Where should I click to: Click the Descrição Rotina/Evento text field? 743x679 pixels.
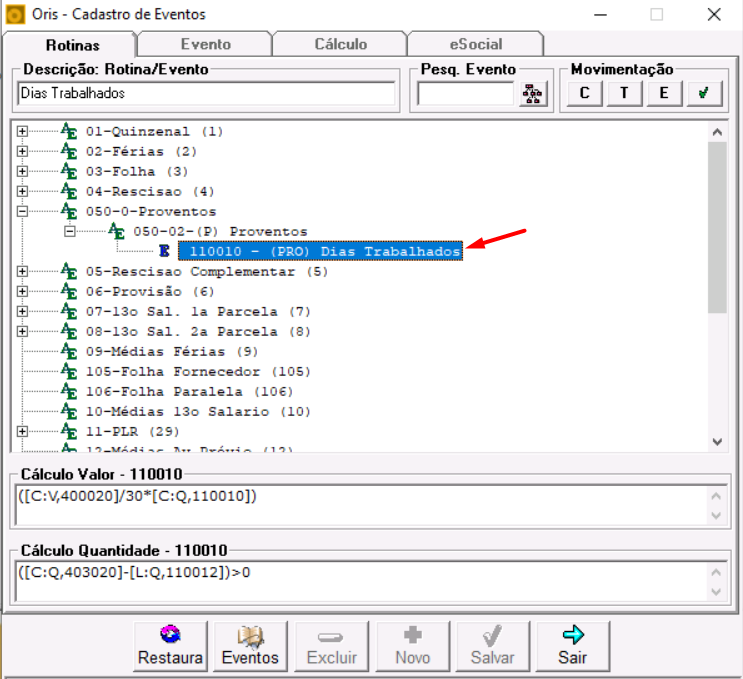point(207,93)
